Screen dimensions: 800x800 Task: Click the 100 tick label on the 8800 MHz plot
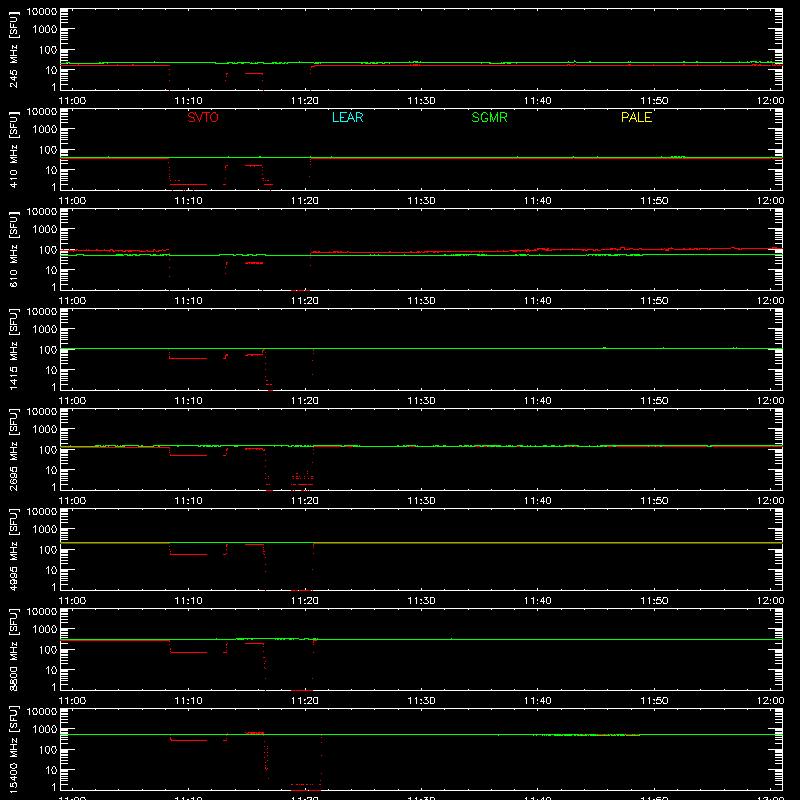tap(48, 650)
